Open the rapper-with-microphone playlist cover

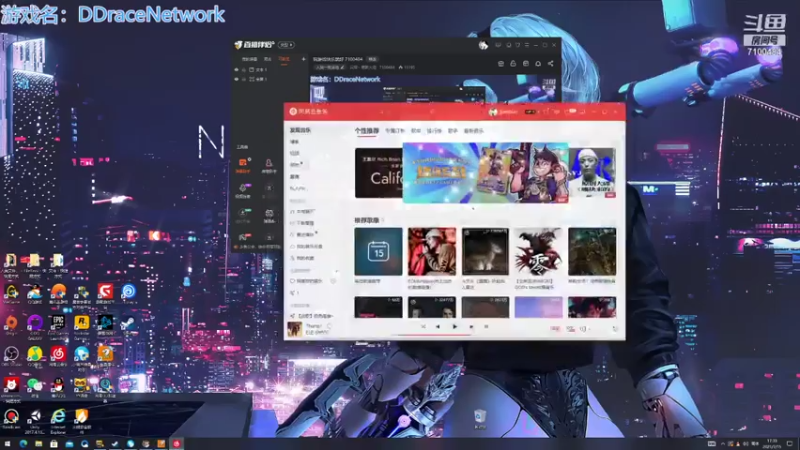(432, 252)
